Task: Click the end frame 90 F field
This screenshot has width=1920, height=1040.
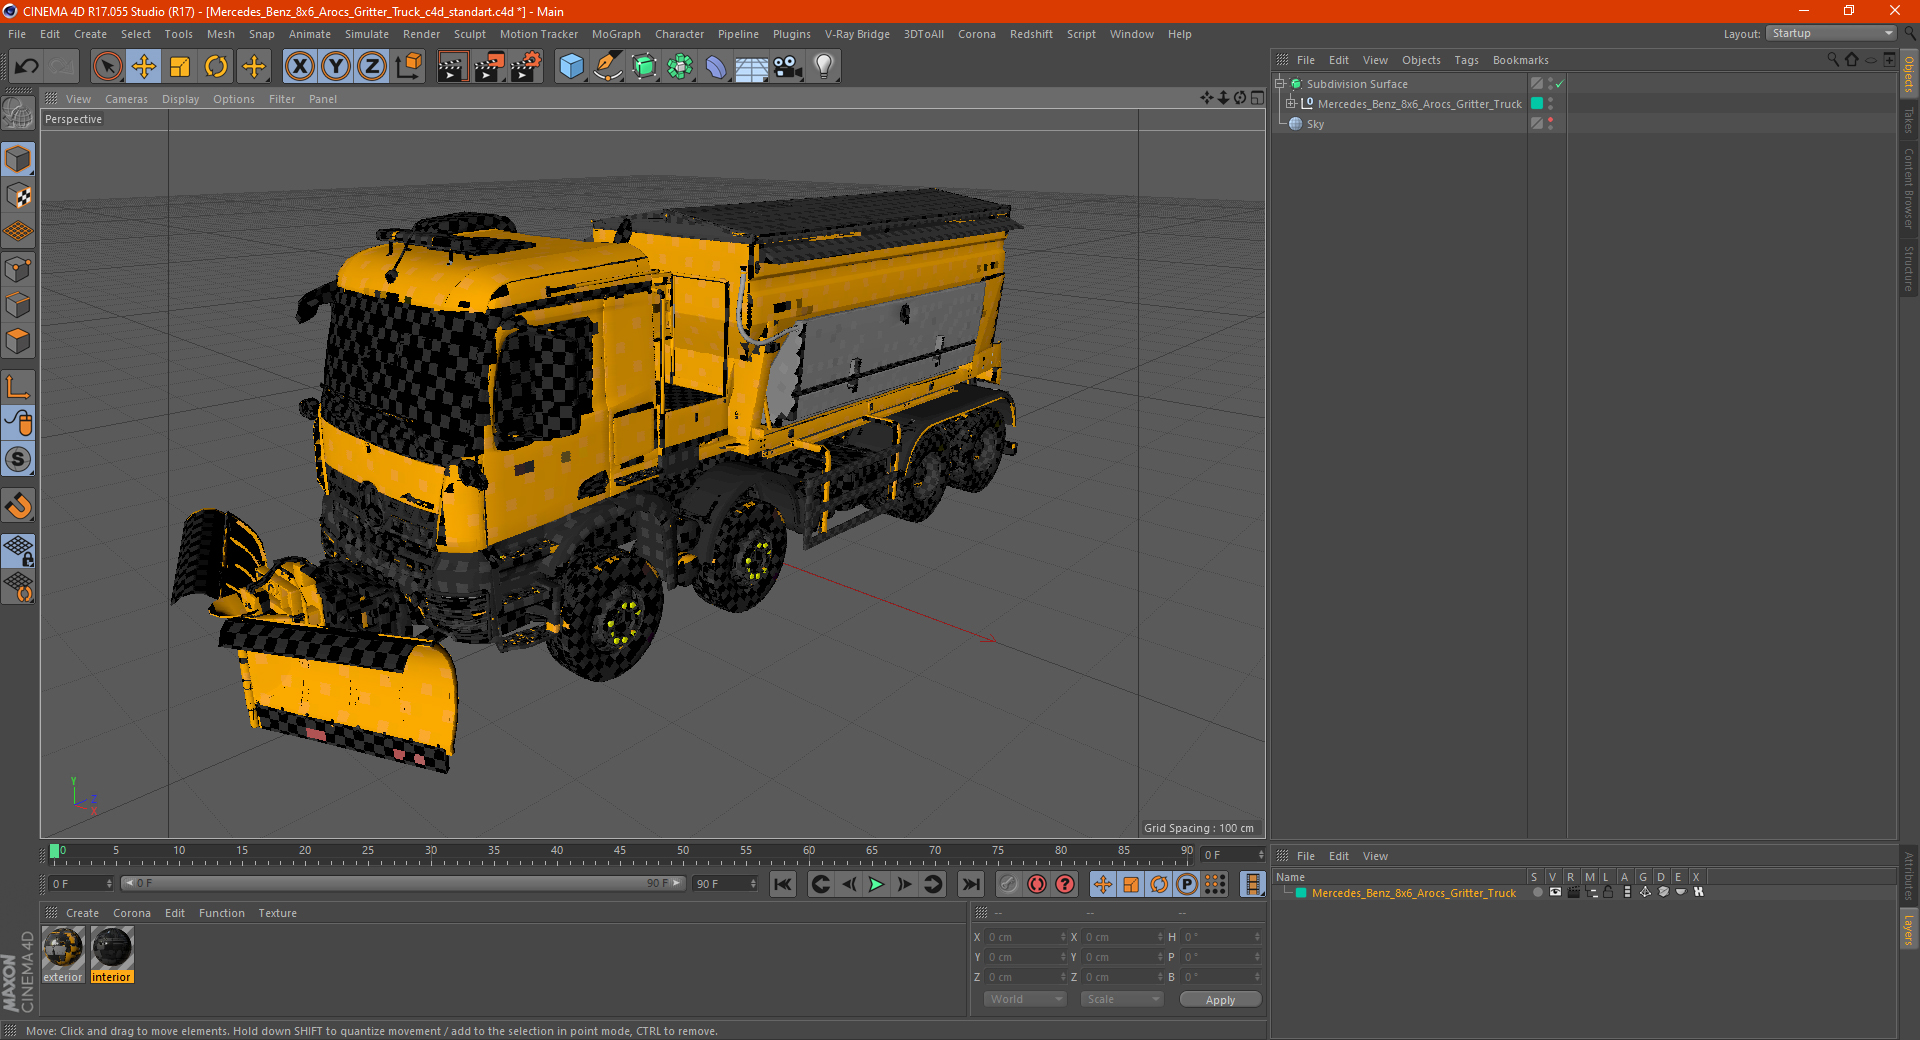Action: coord(725,884)
